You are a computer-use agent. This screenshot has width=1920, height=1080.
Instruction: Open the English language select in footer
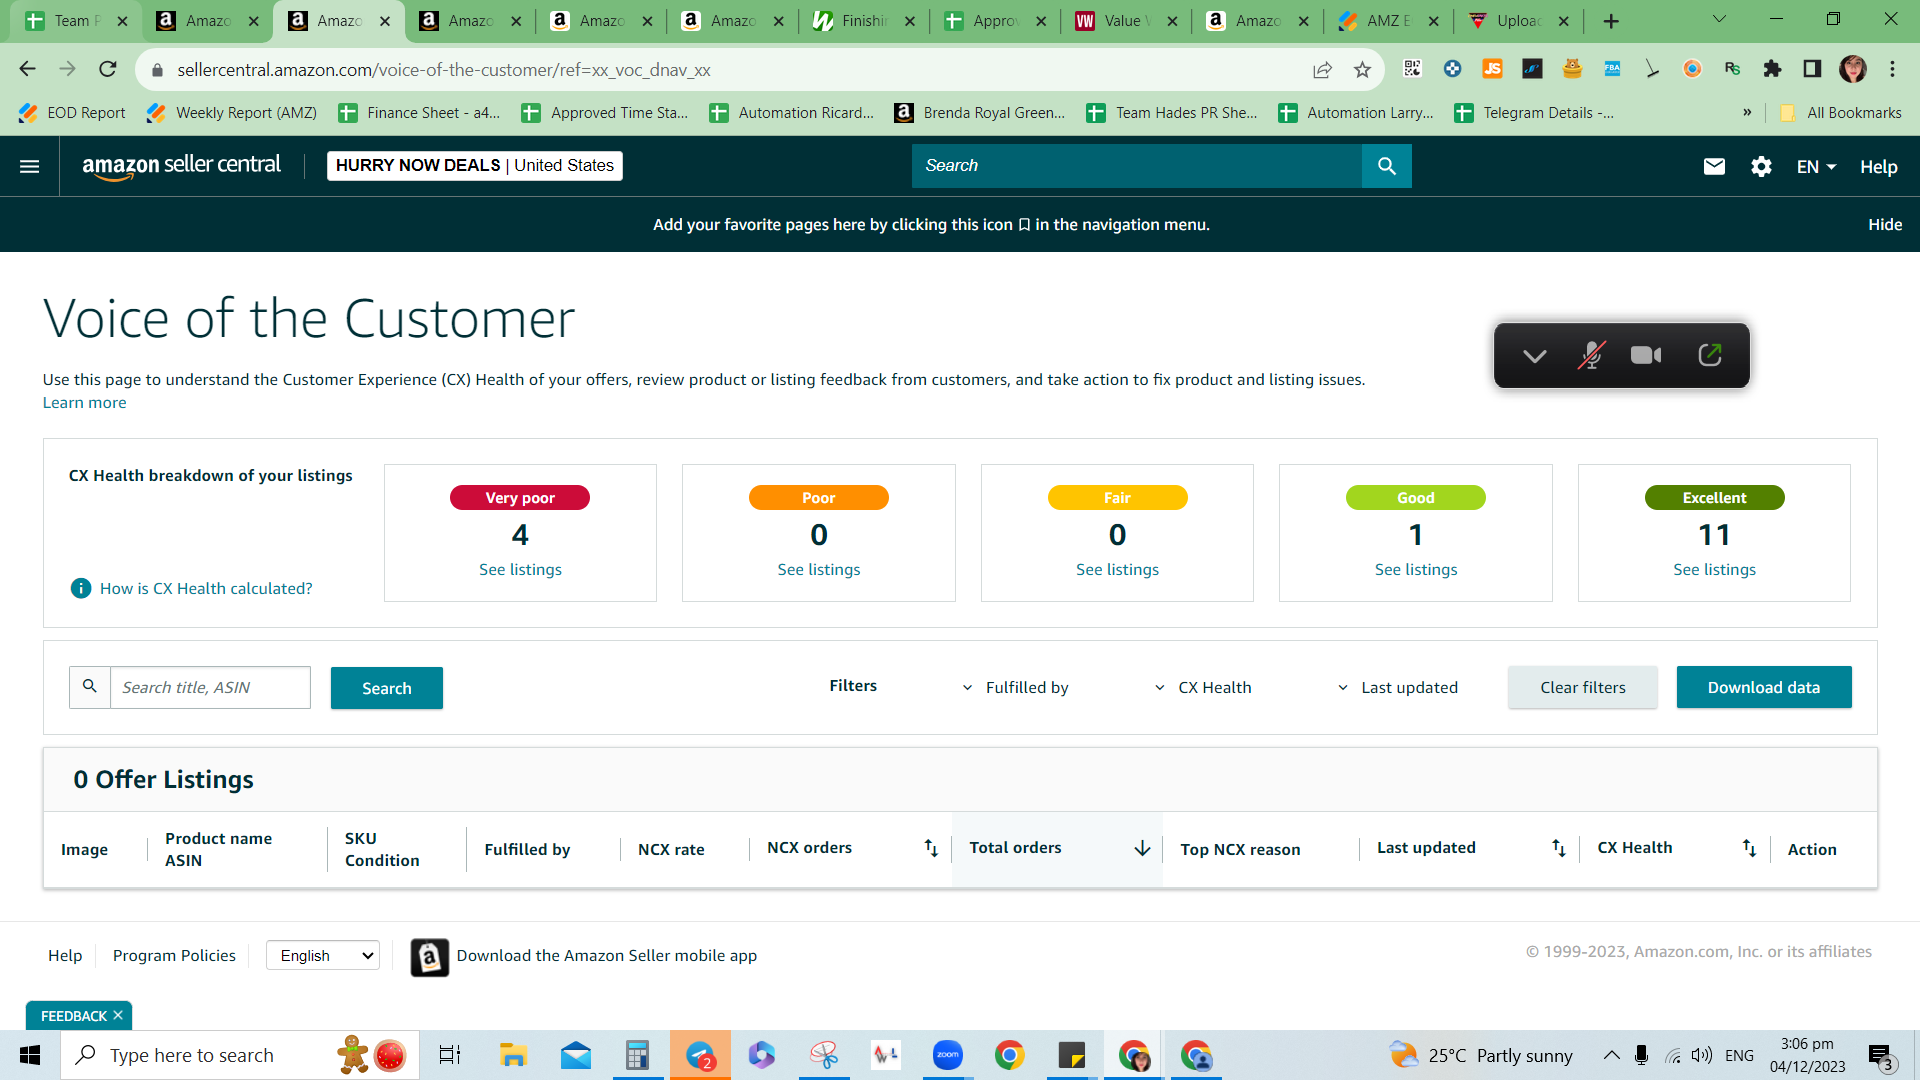click(x=323, y=956)
